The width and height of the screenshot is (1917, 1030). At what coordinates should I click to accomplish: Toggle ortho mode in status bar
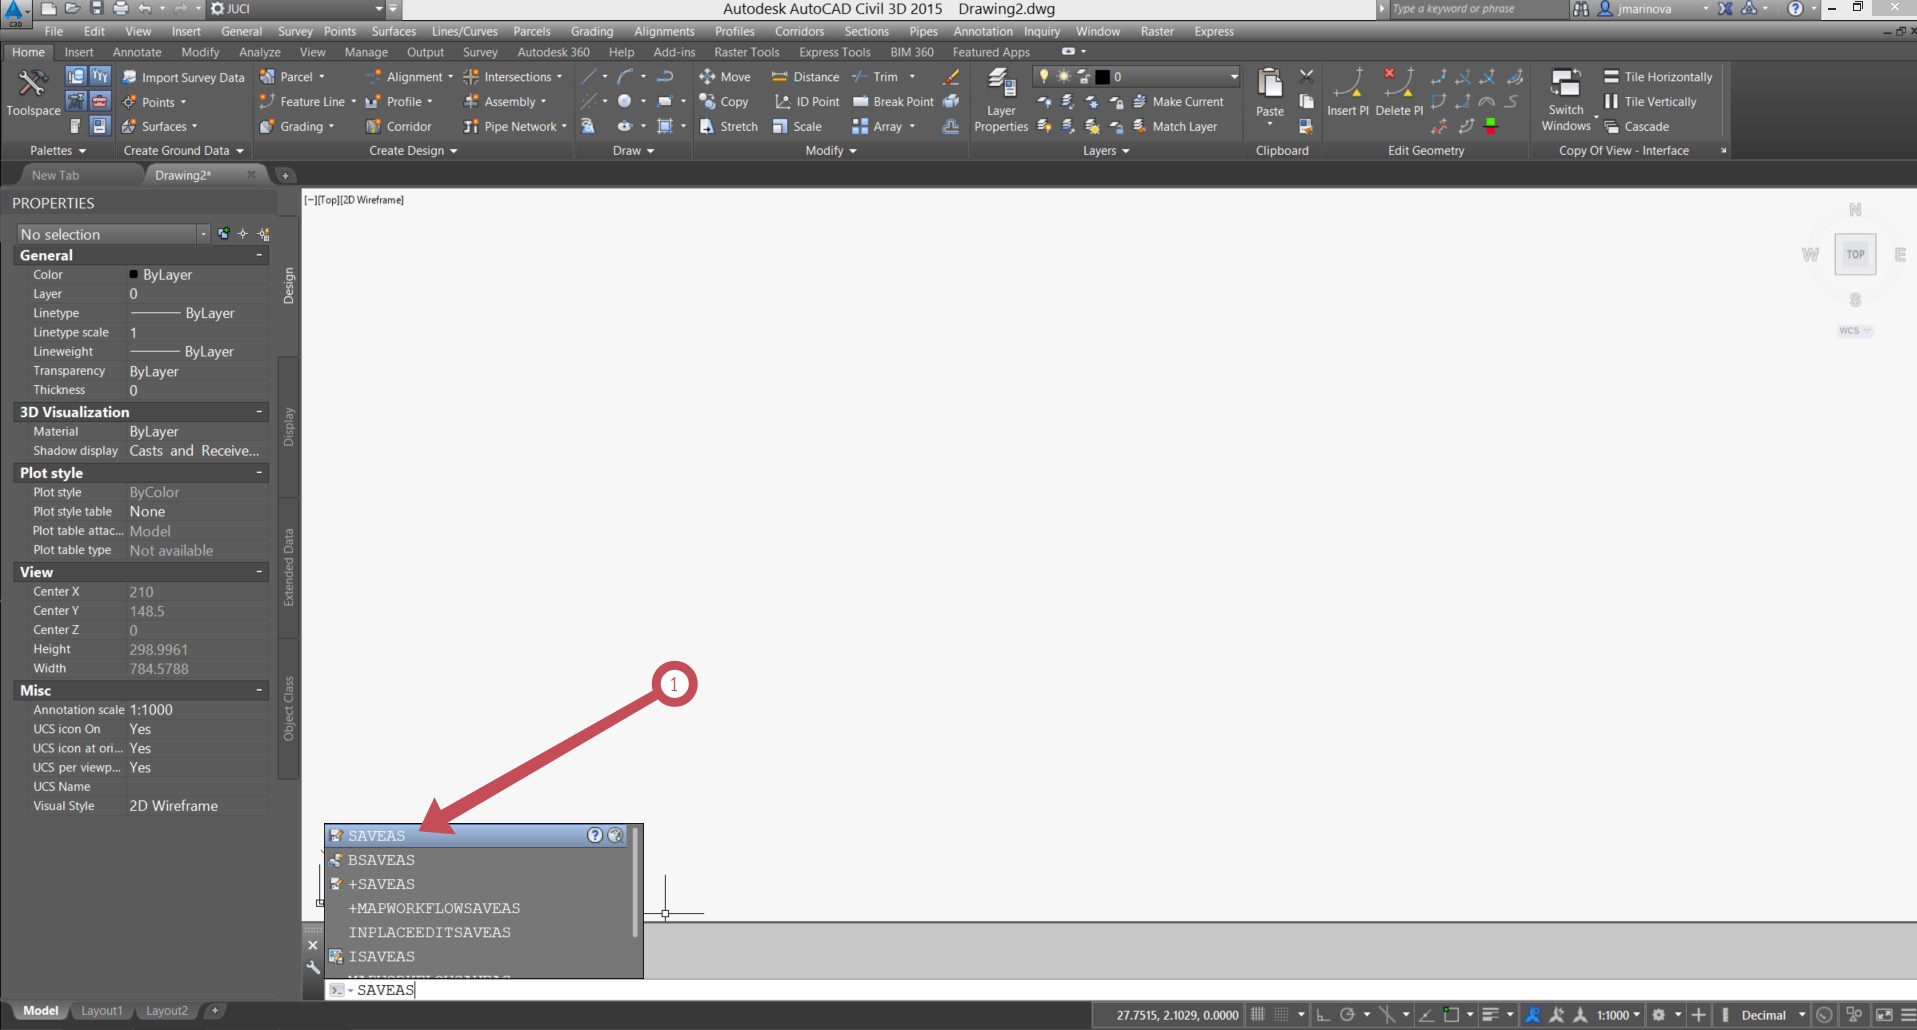pyautogui.click(x=1323, y=1015)
